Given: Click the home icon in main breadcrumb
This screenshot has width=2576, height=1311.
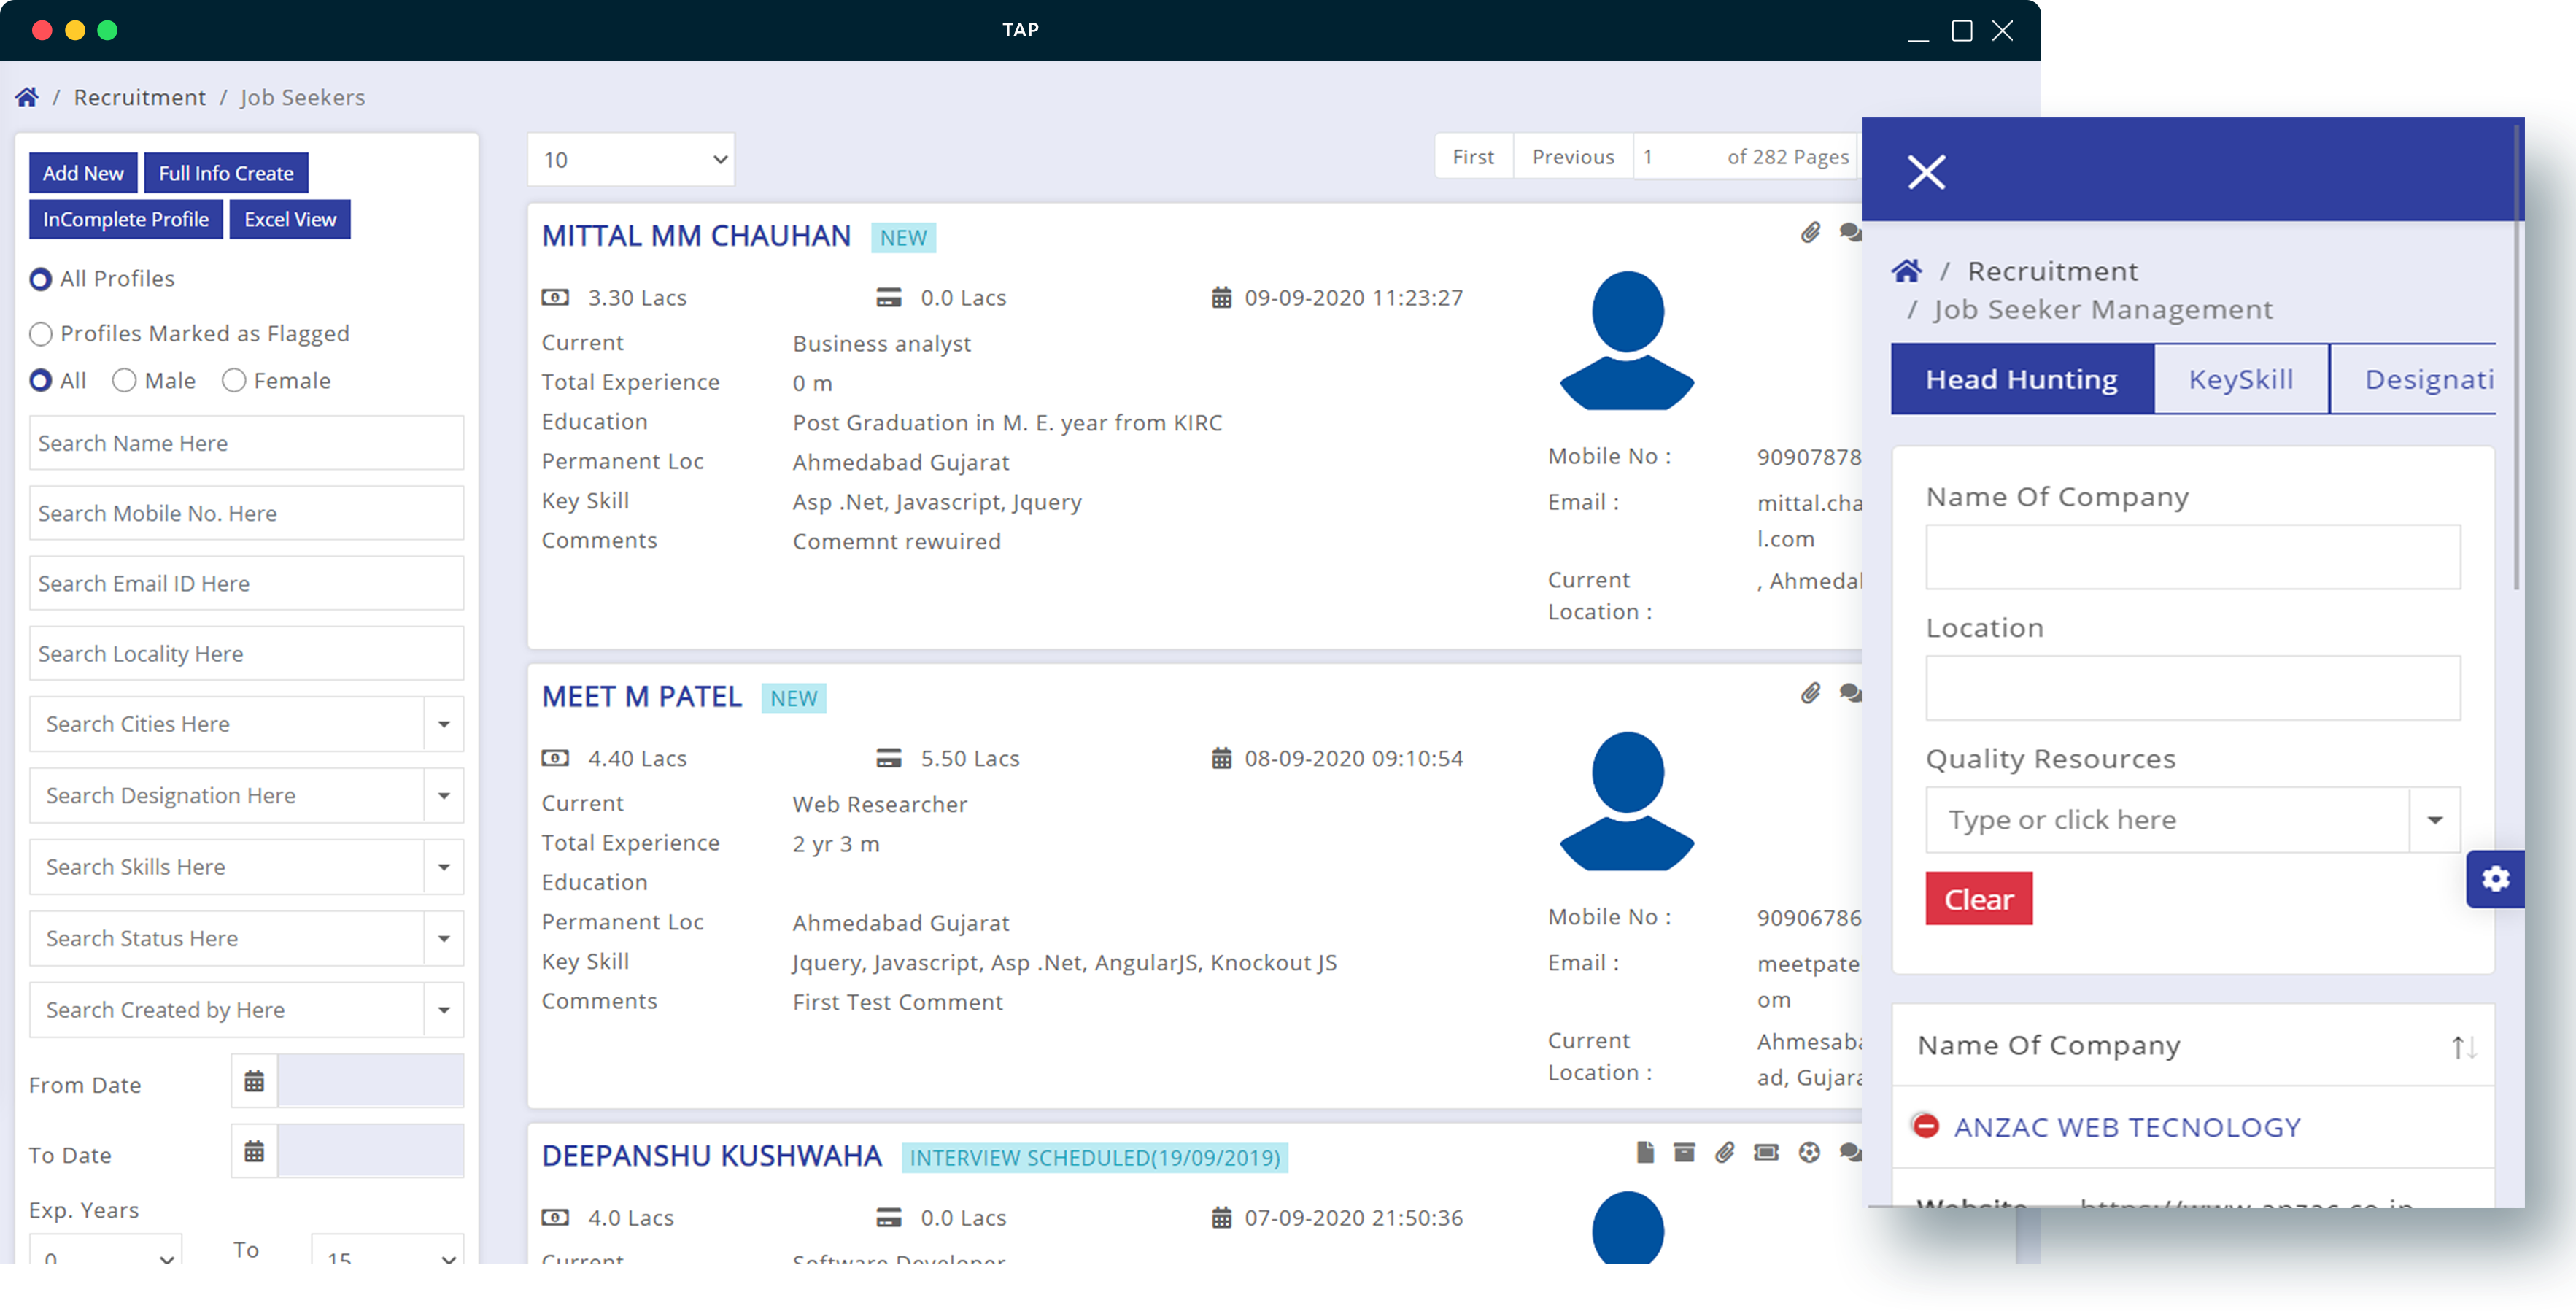Looking at the screenshot, I should [27, 97].
